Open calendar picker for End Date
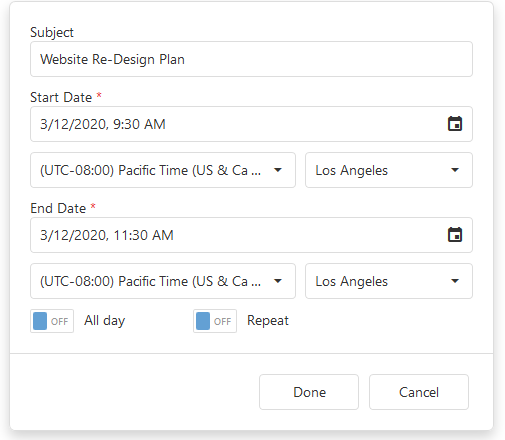Screen dimensions: 505x440 point(455,235)
